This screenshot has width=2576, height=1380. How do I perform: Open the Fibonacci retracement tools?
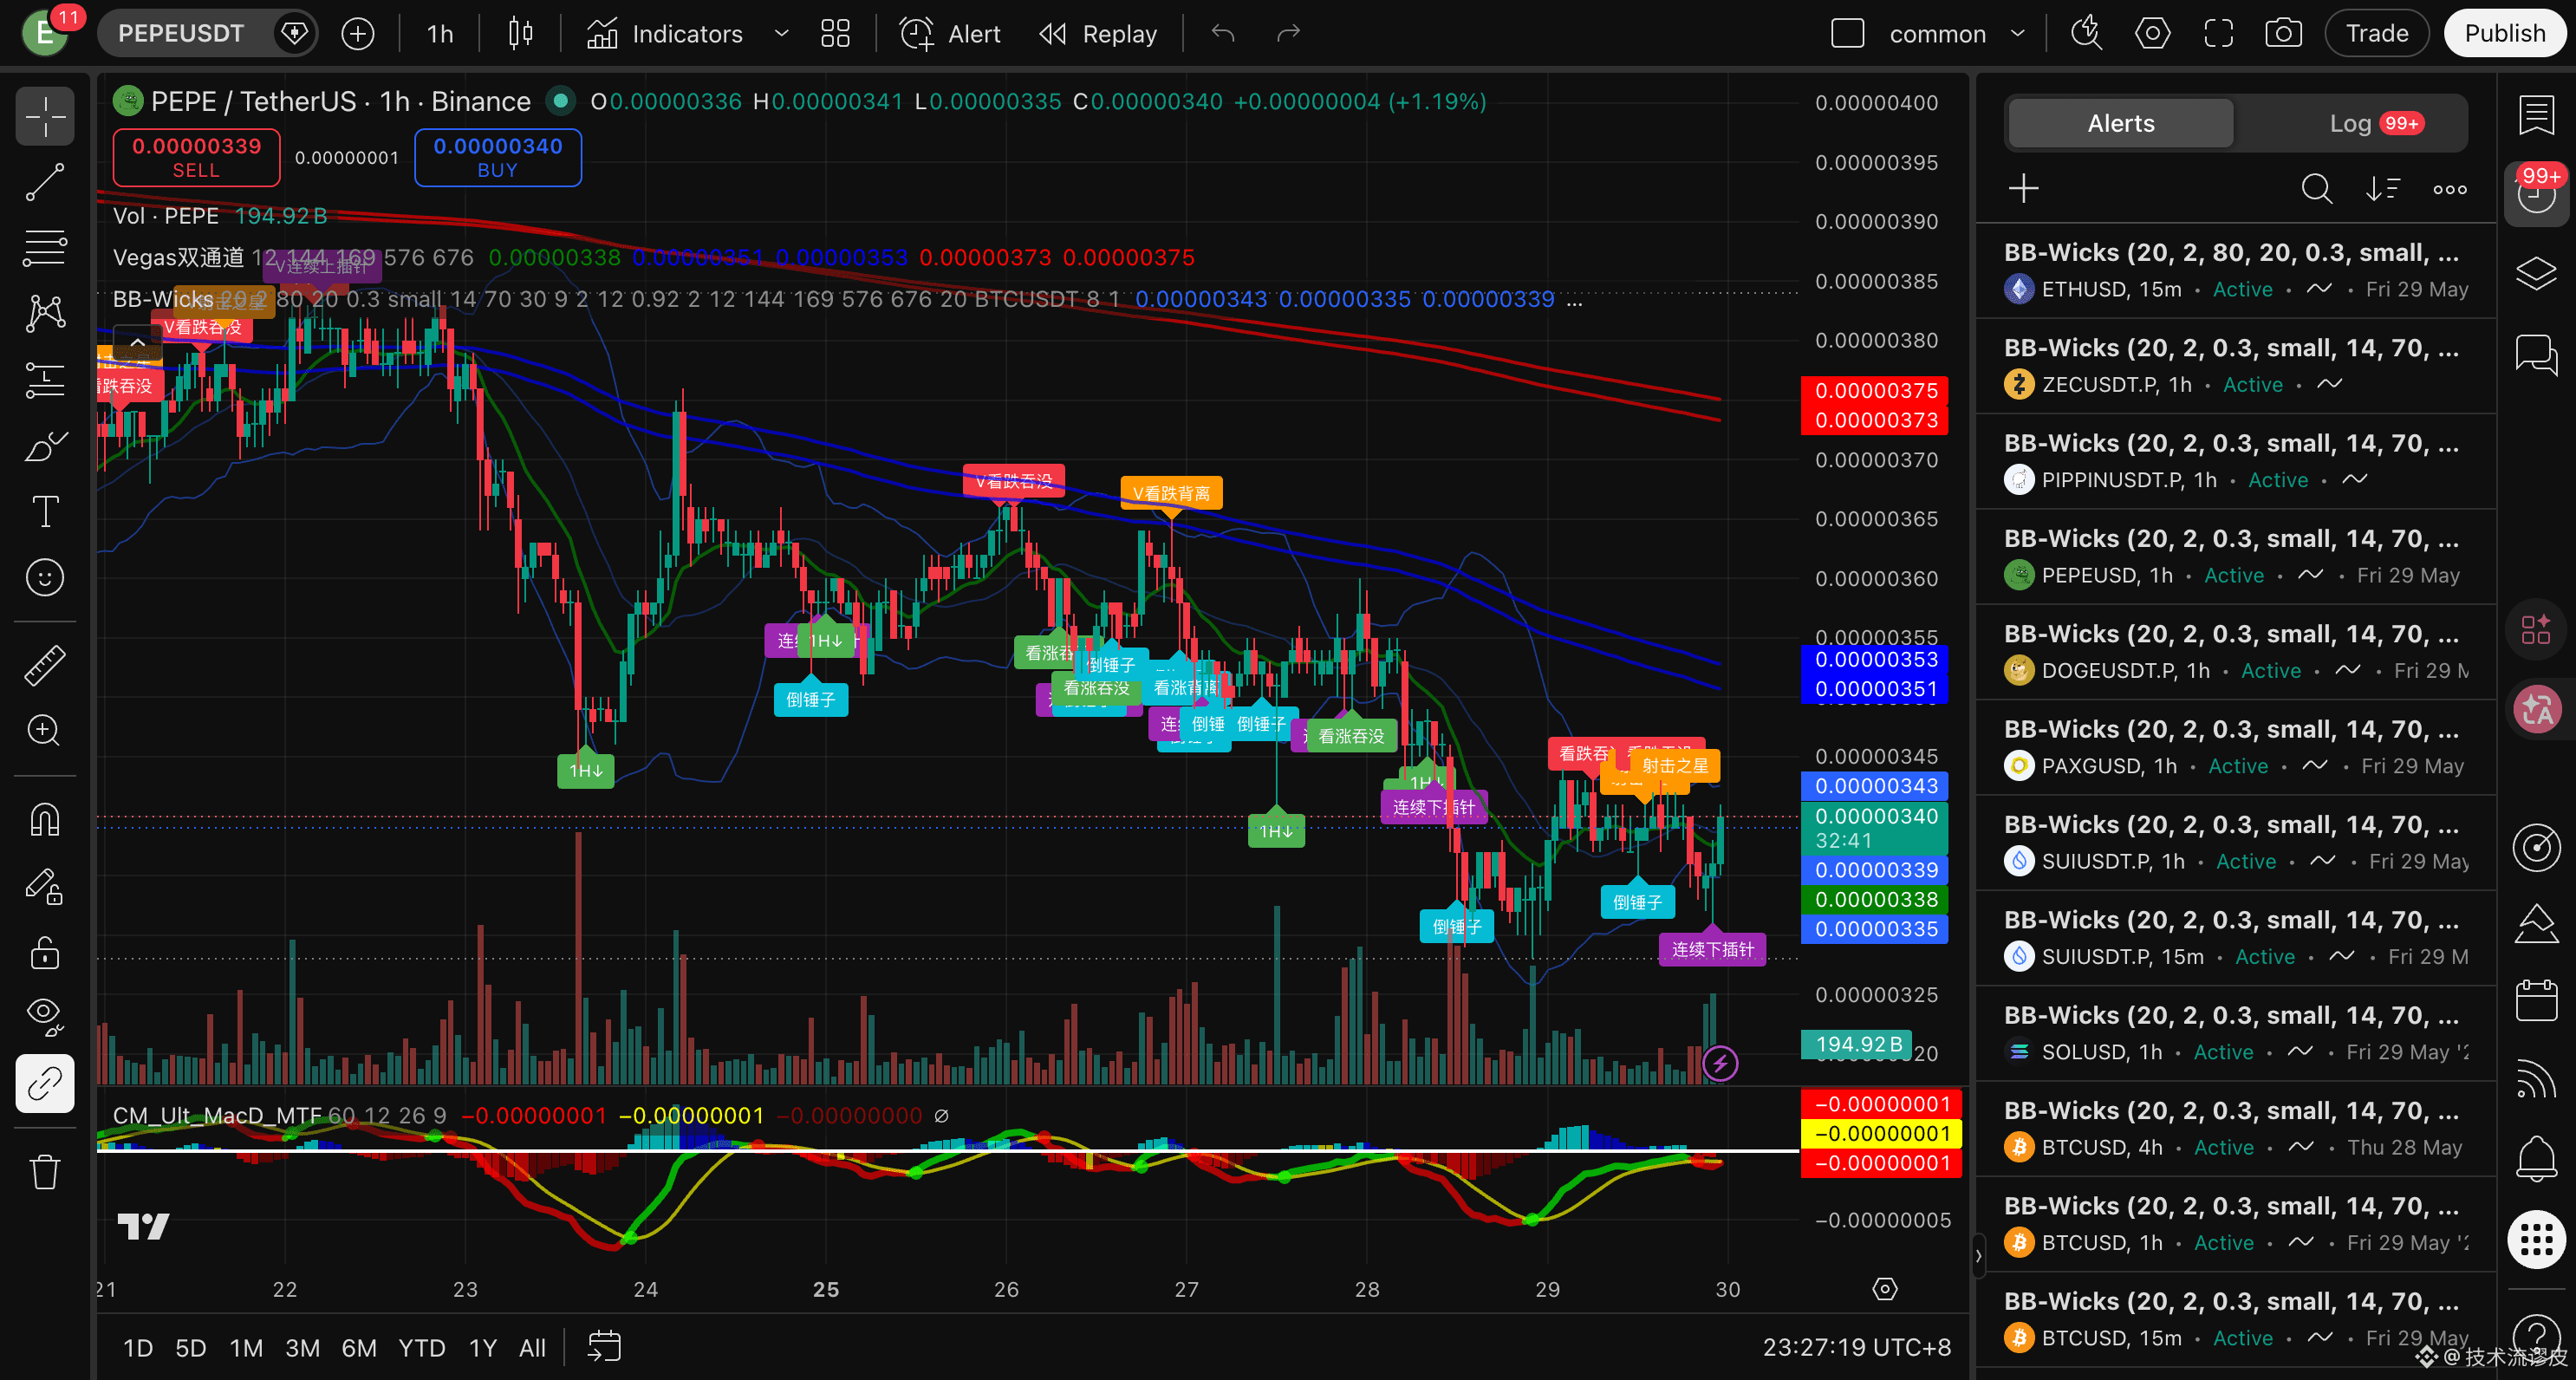coord(45,248)
